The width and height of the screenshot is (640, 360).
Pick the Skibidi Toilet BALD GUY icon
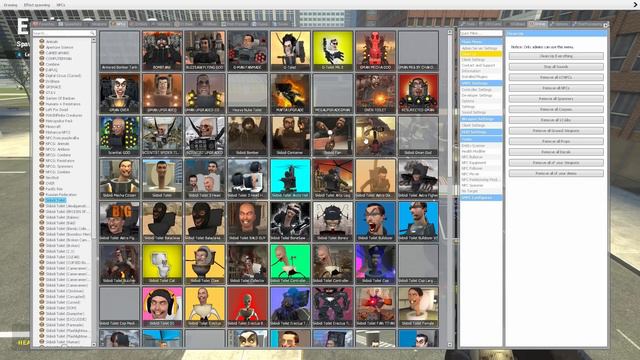(247, 221)
